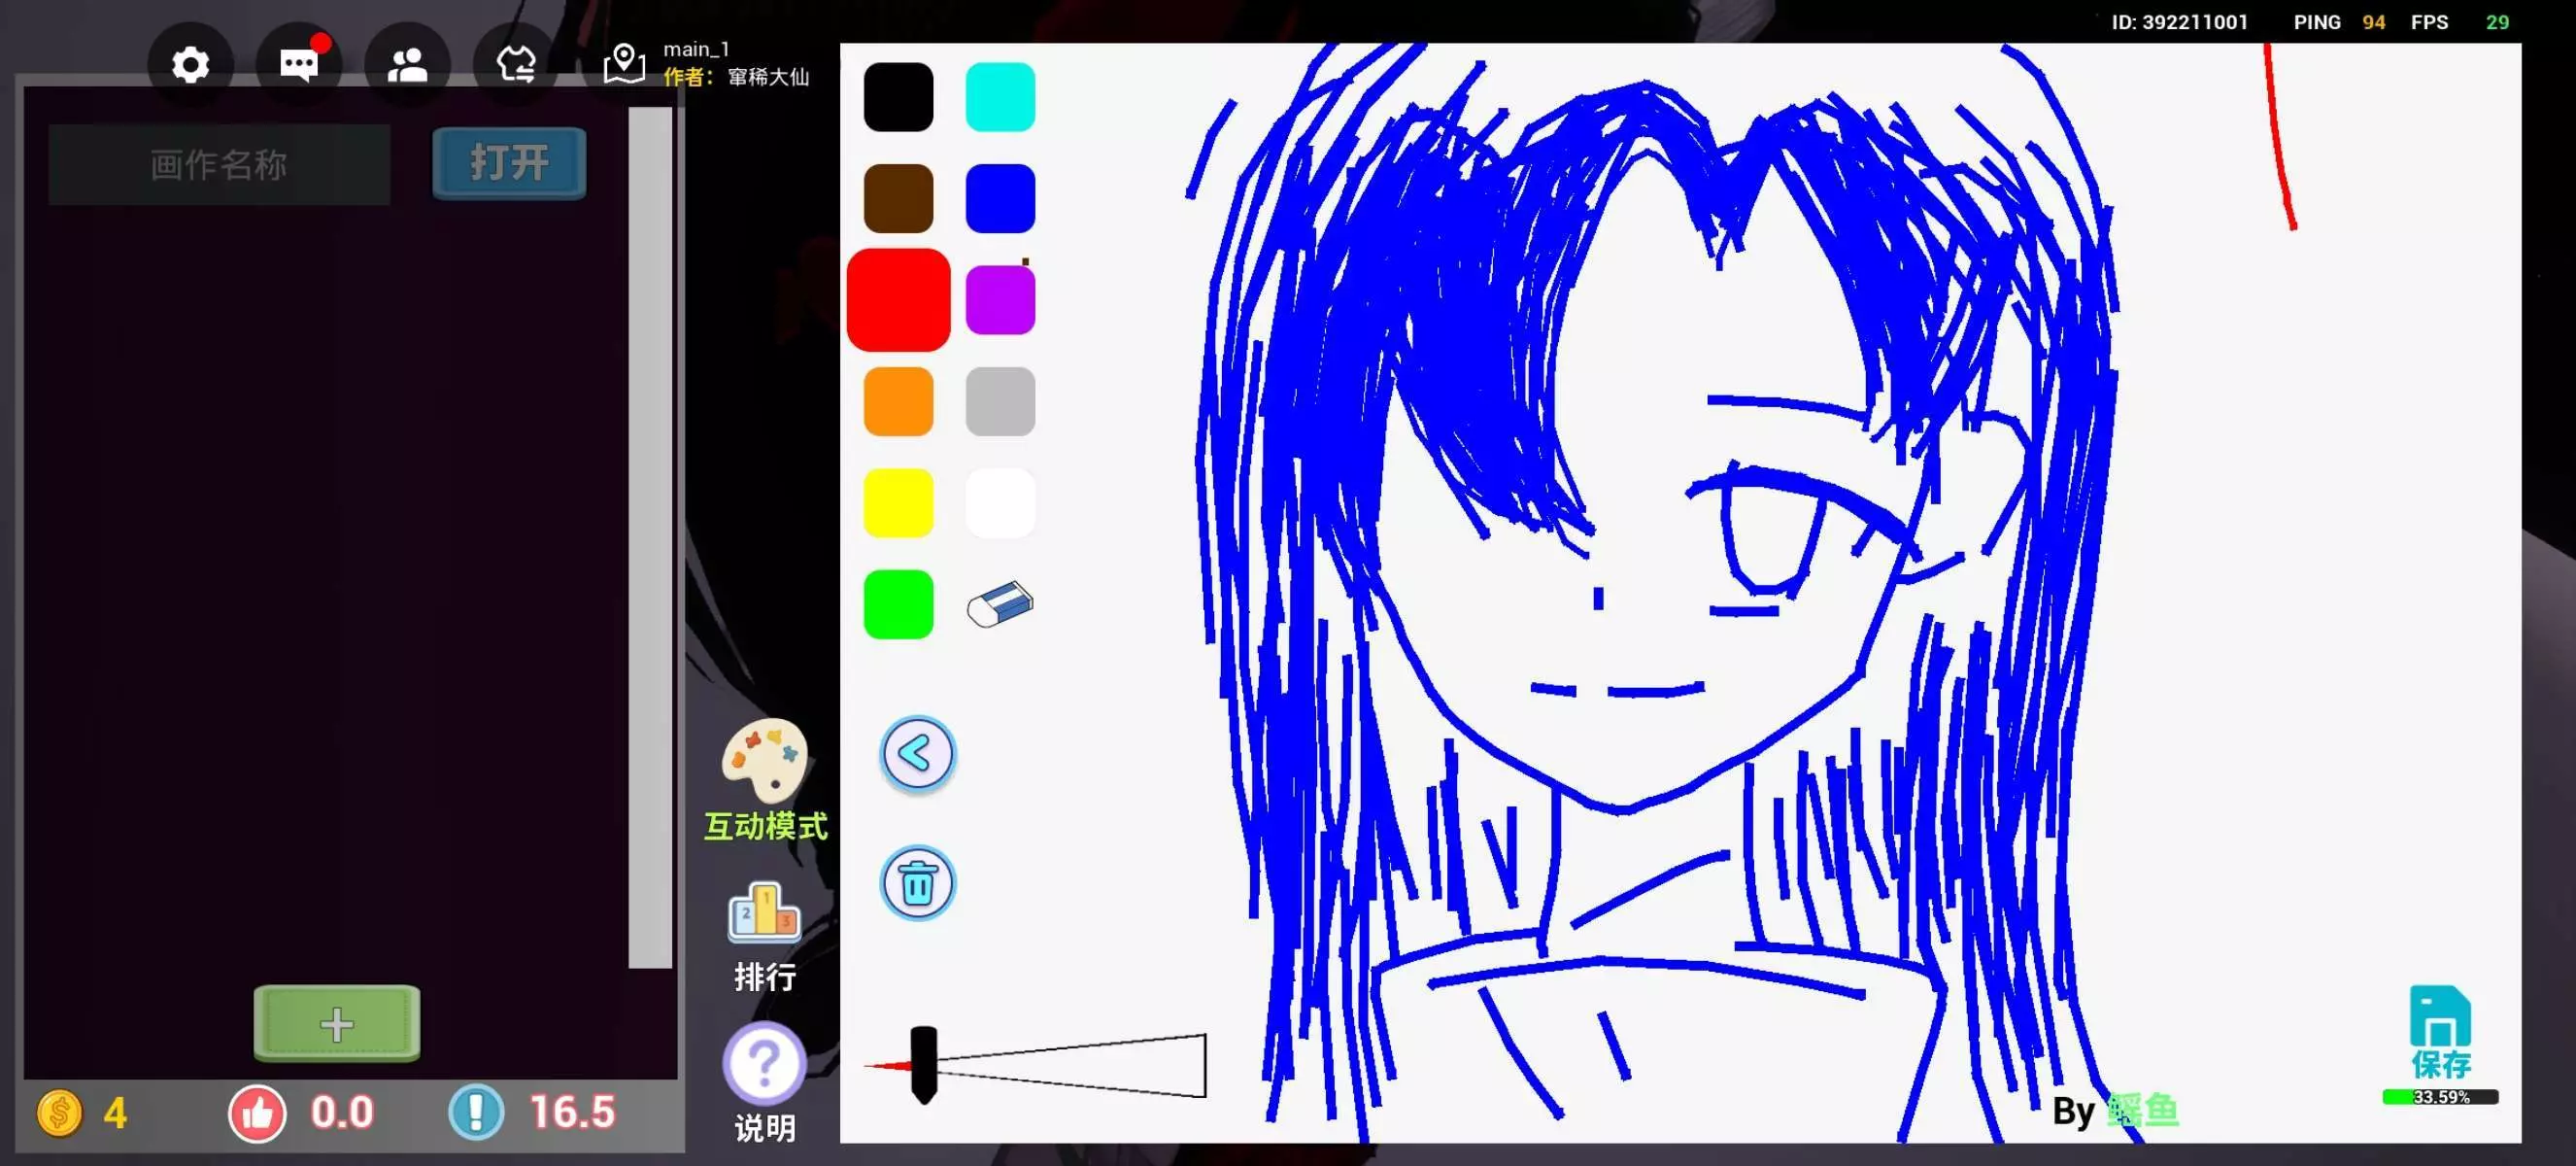Open the chat messages icon
This screenshot has height=1166, width=2576.
tap(298, 65)
